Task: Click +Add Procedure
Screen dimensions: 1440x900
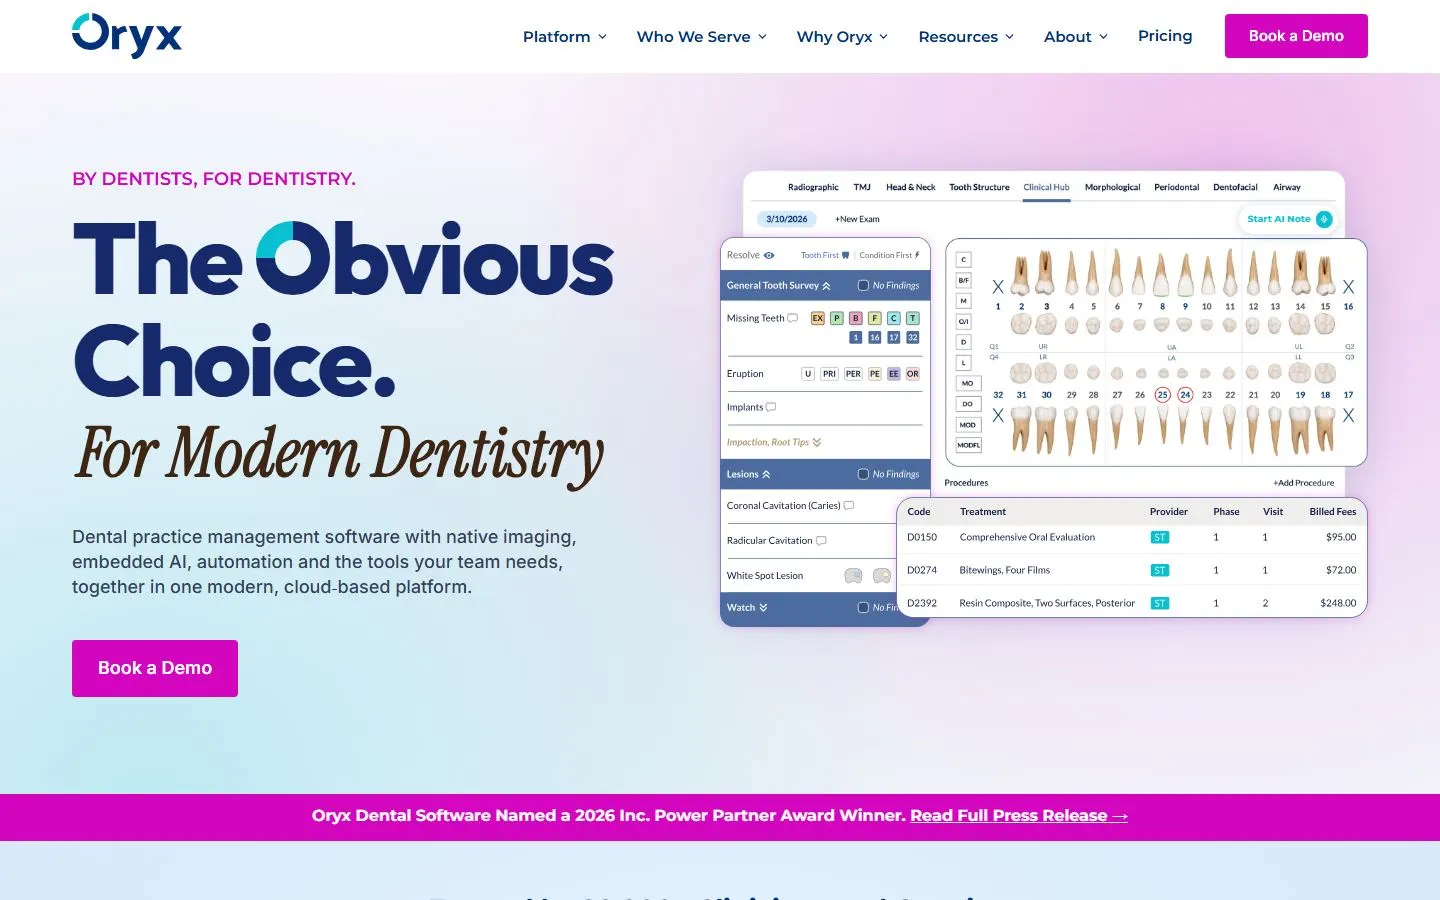Action: tap(1304, 483)
